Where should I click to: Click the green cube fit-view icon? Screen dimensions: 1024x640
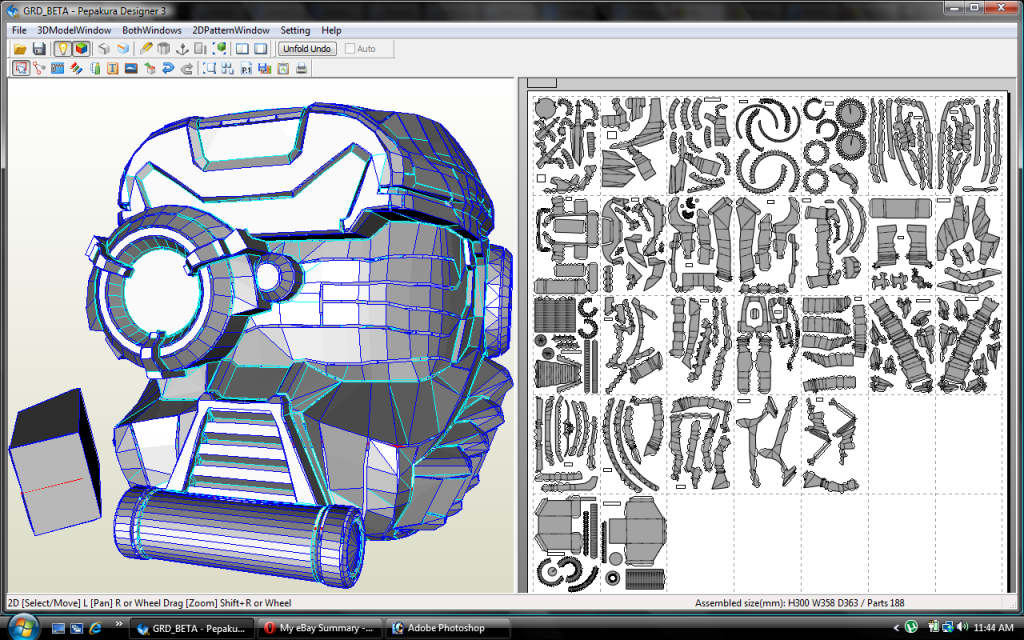coord(220,49)
